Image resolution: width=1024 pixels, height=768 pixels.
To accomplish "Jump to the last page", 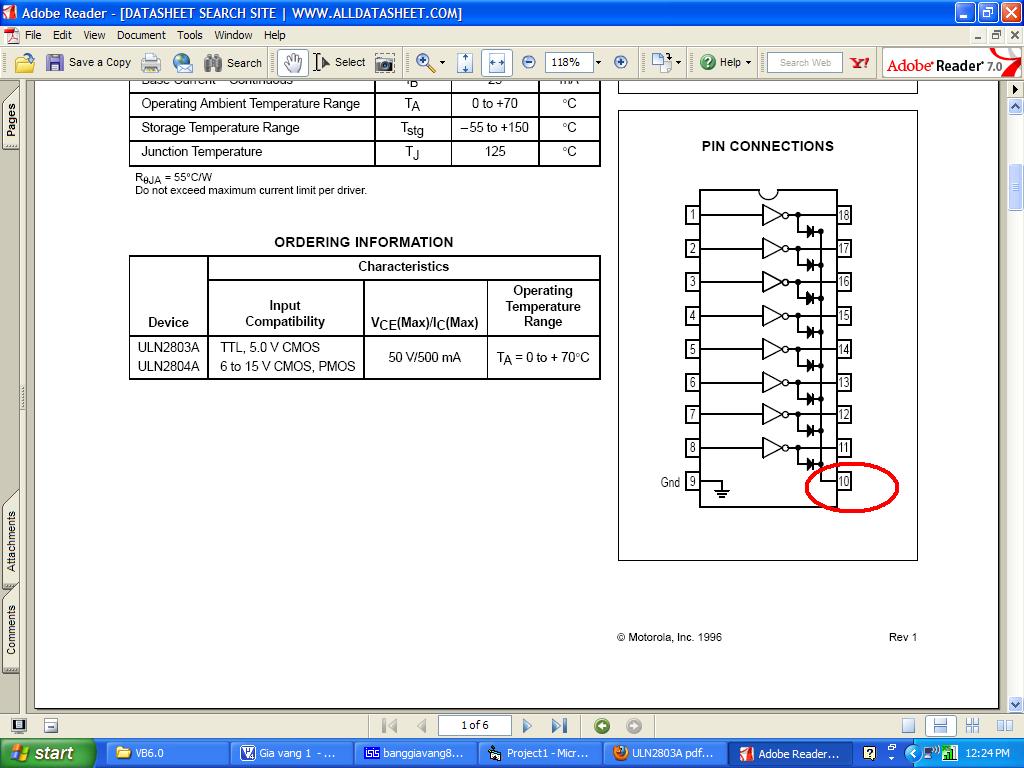I will click(x=559, y=726).
